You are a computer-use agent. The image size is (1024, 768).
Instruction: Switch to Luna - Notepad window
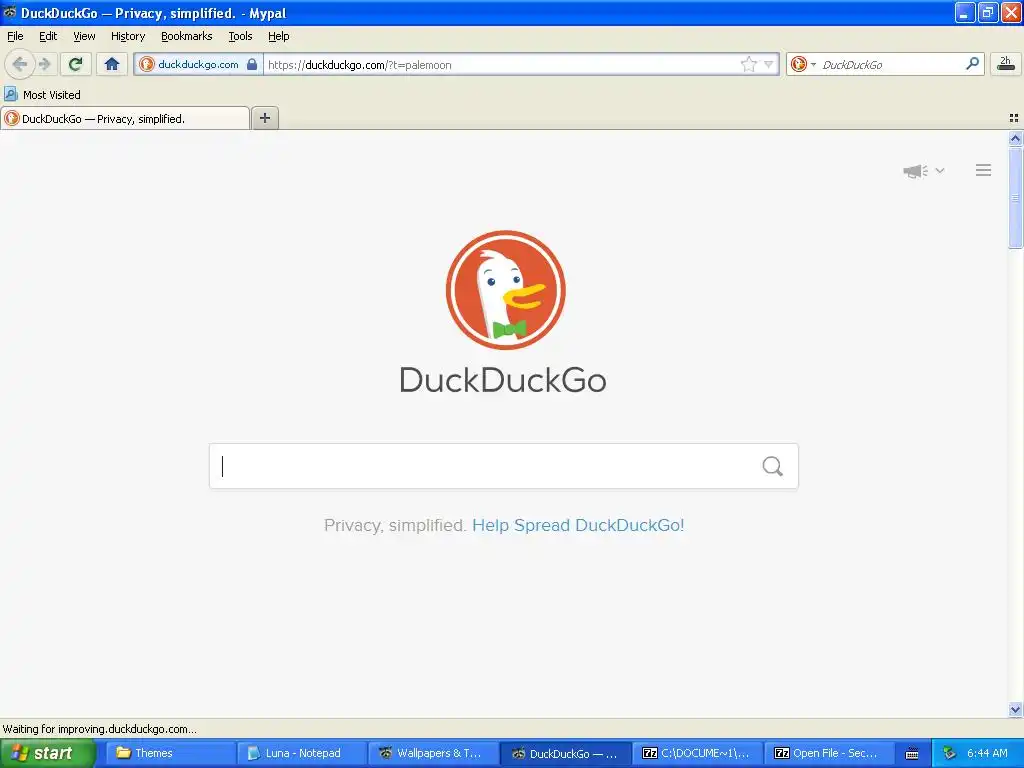click(x=300, y=753)
